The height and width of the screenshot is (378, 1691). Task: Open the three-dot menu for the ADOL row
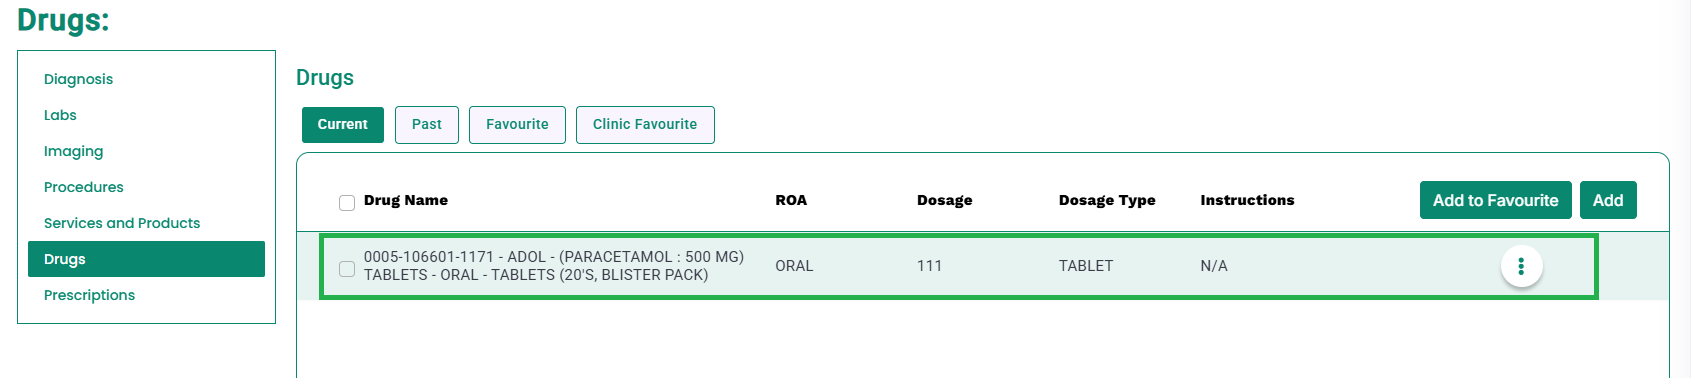click(x=1521, y=266)
